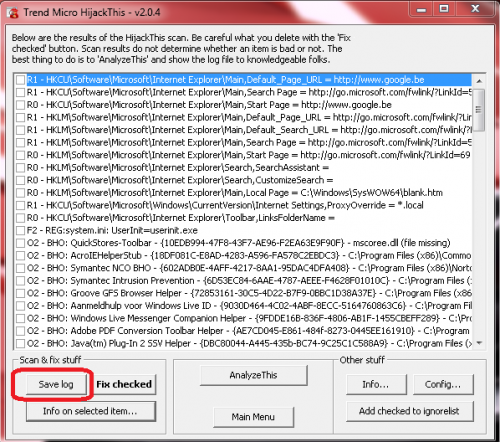Close the HijackThis window
500x442 pixels.
click(x=475, y=9)
